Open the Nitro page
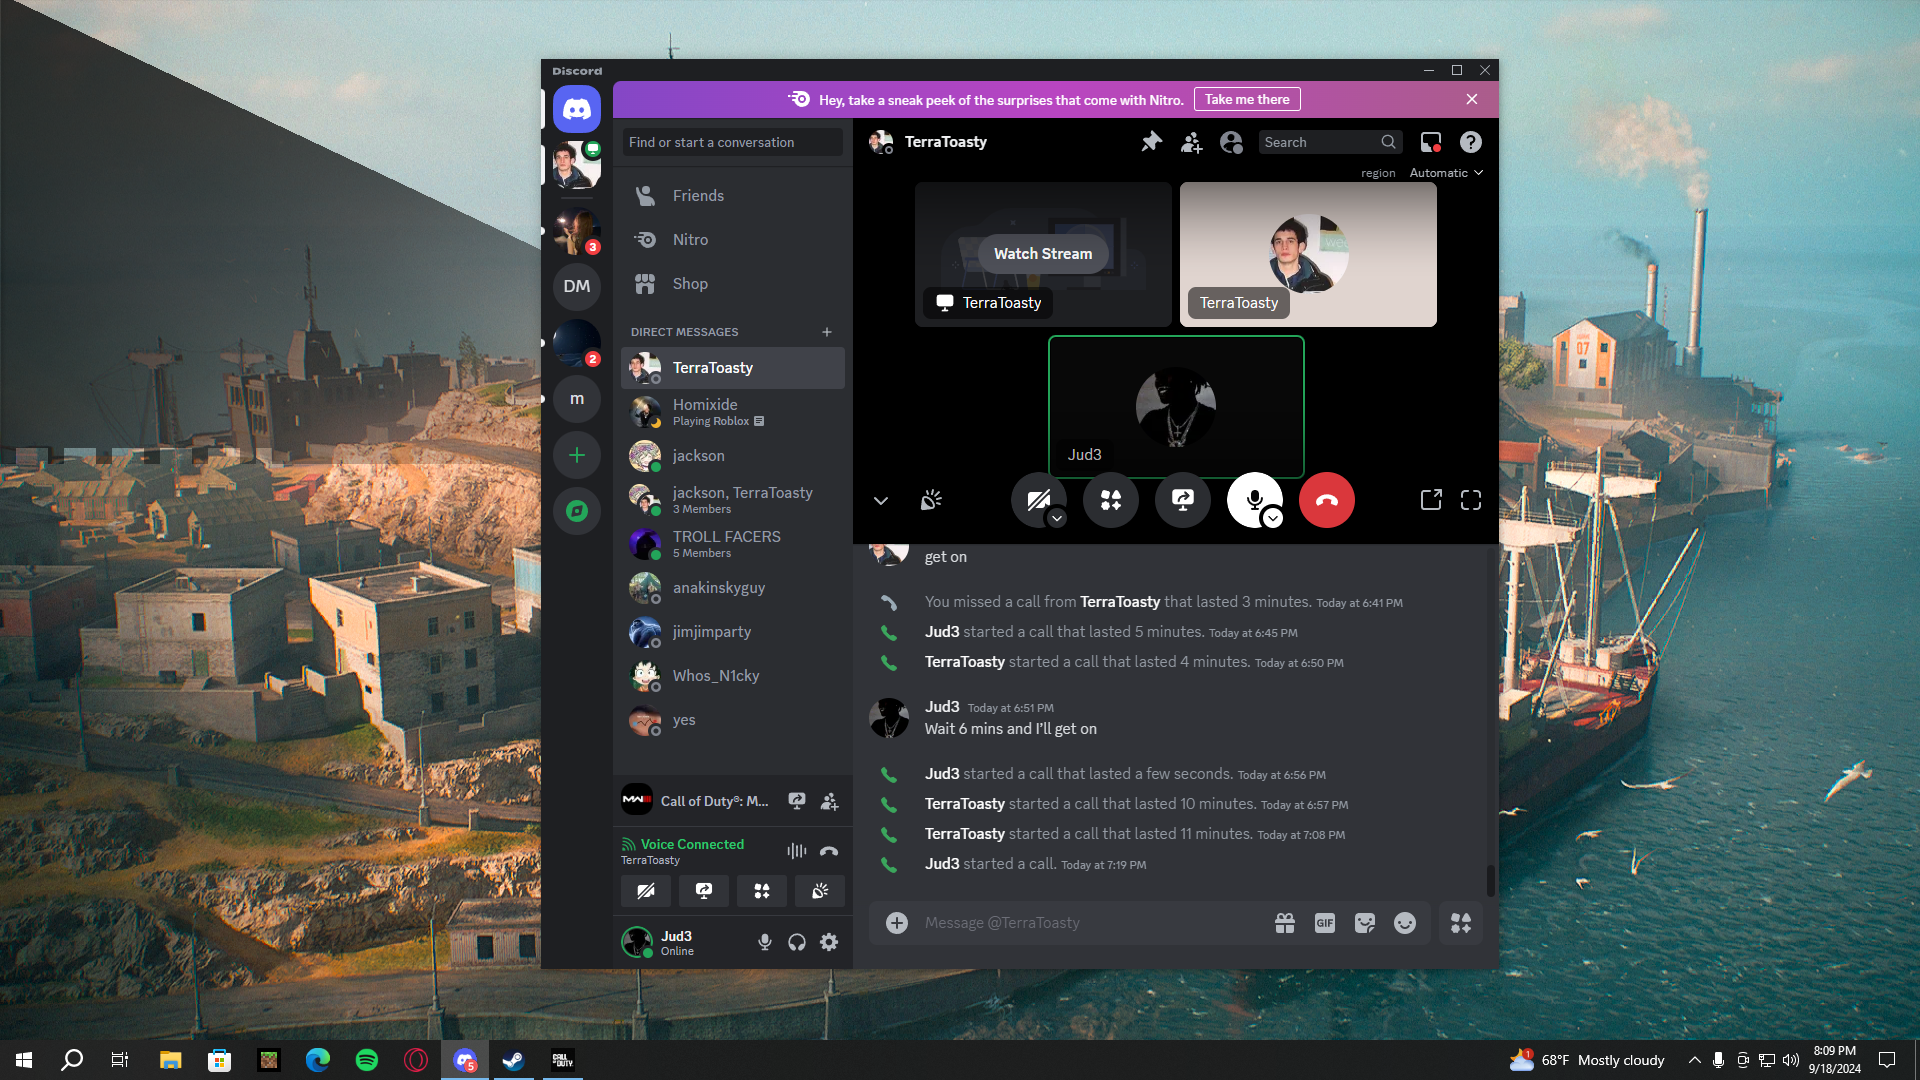 click(690, 240)
